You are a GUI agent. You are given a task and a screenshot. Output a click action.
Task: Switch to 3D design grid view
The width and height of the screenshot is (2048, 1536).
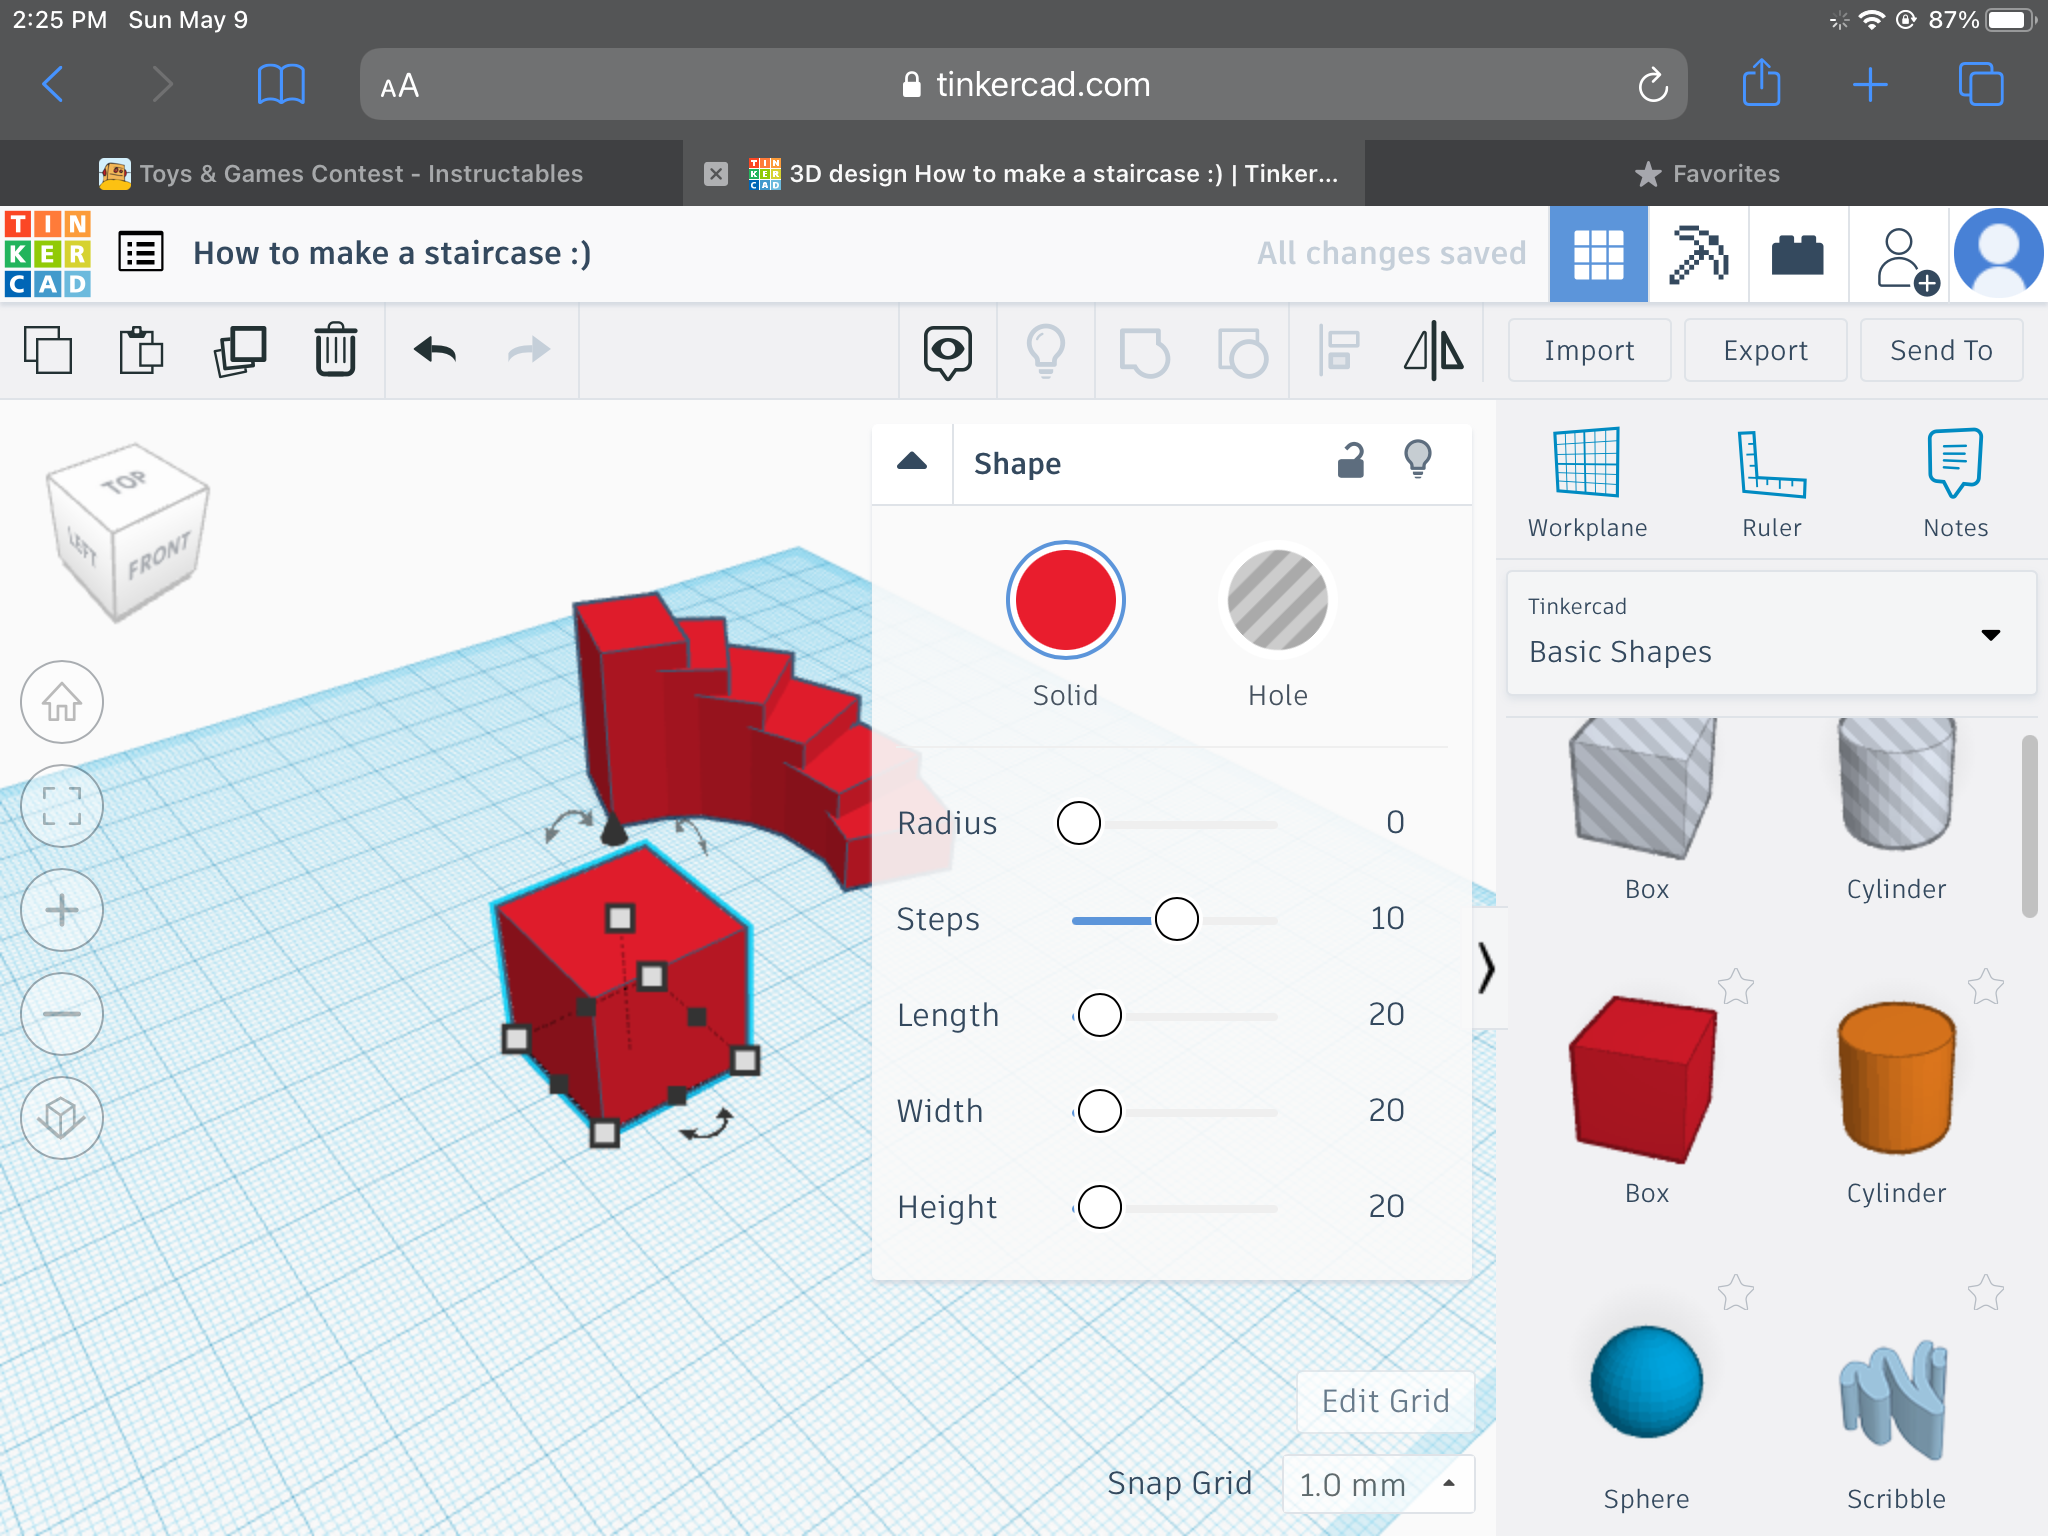tap(1598, 254)
